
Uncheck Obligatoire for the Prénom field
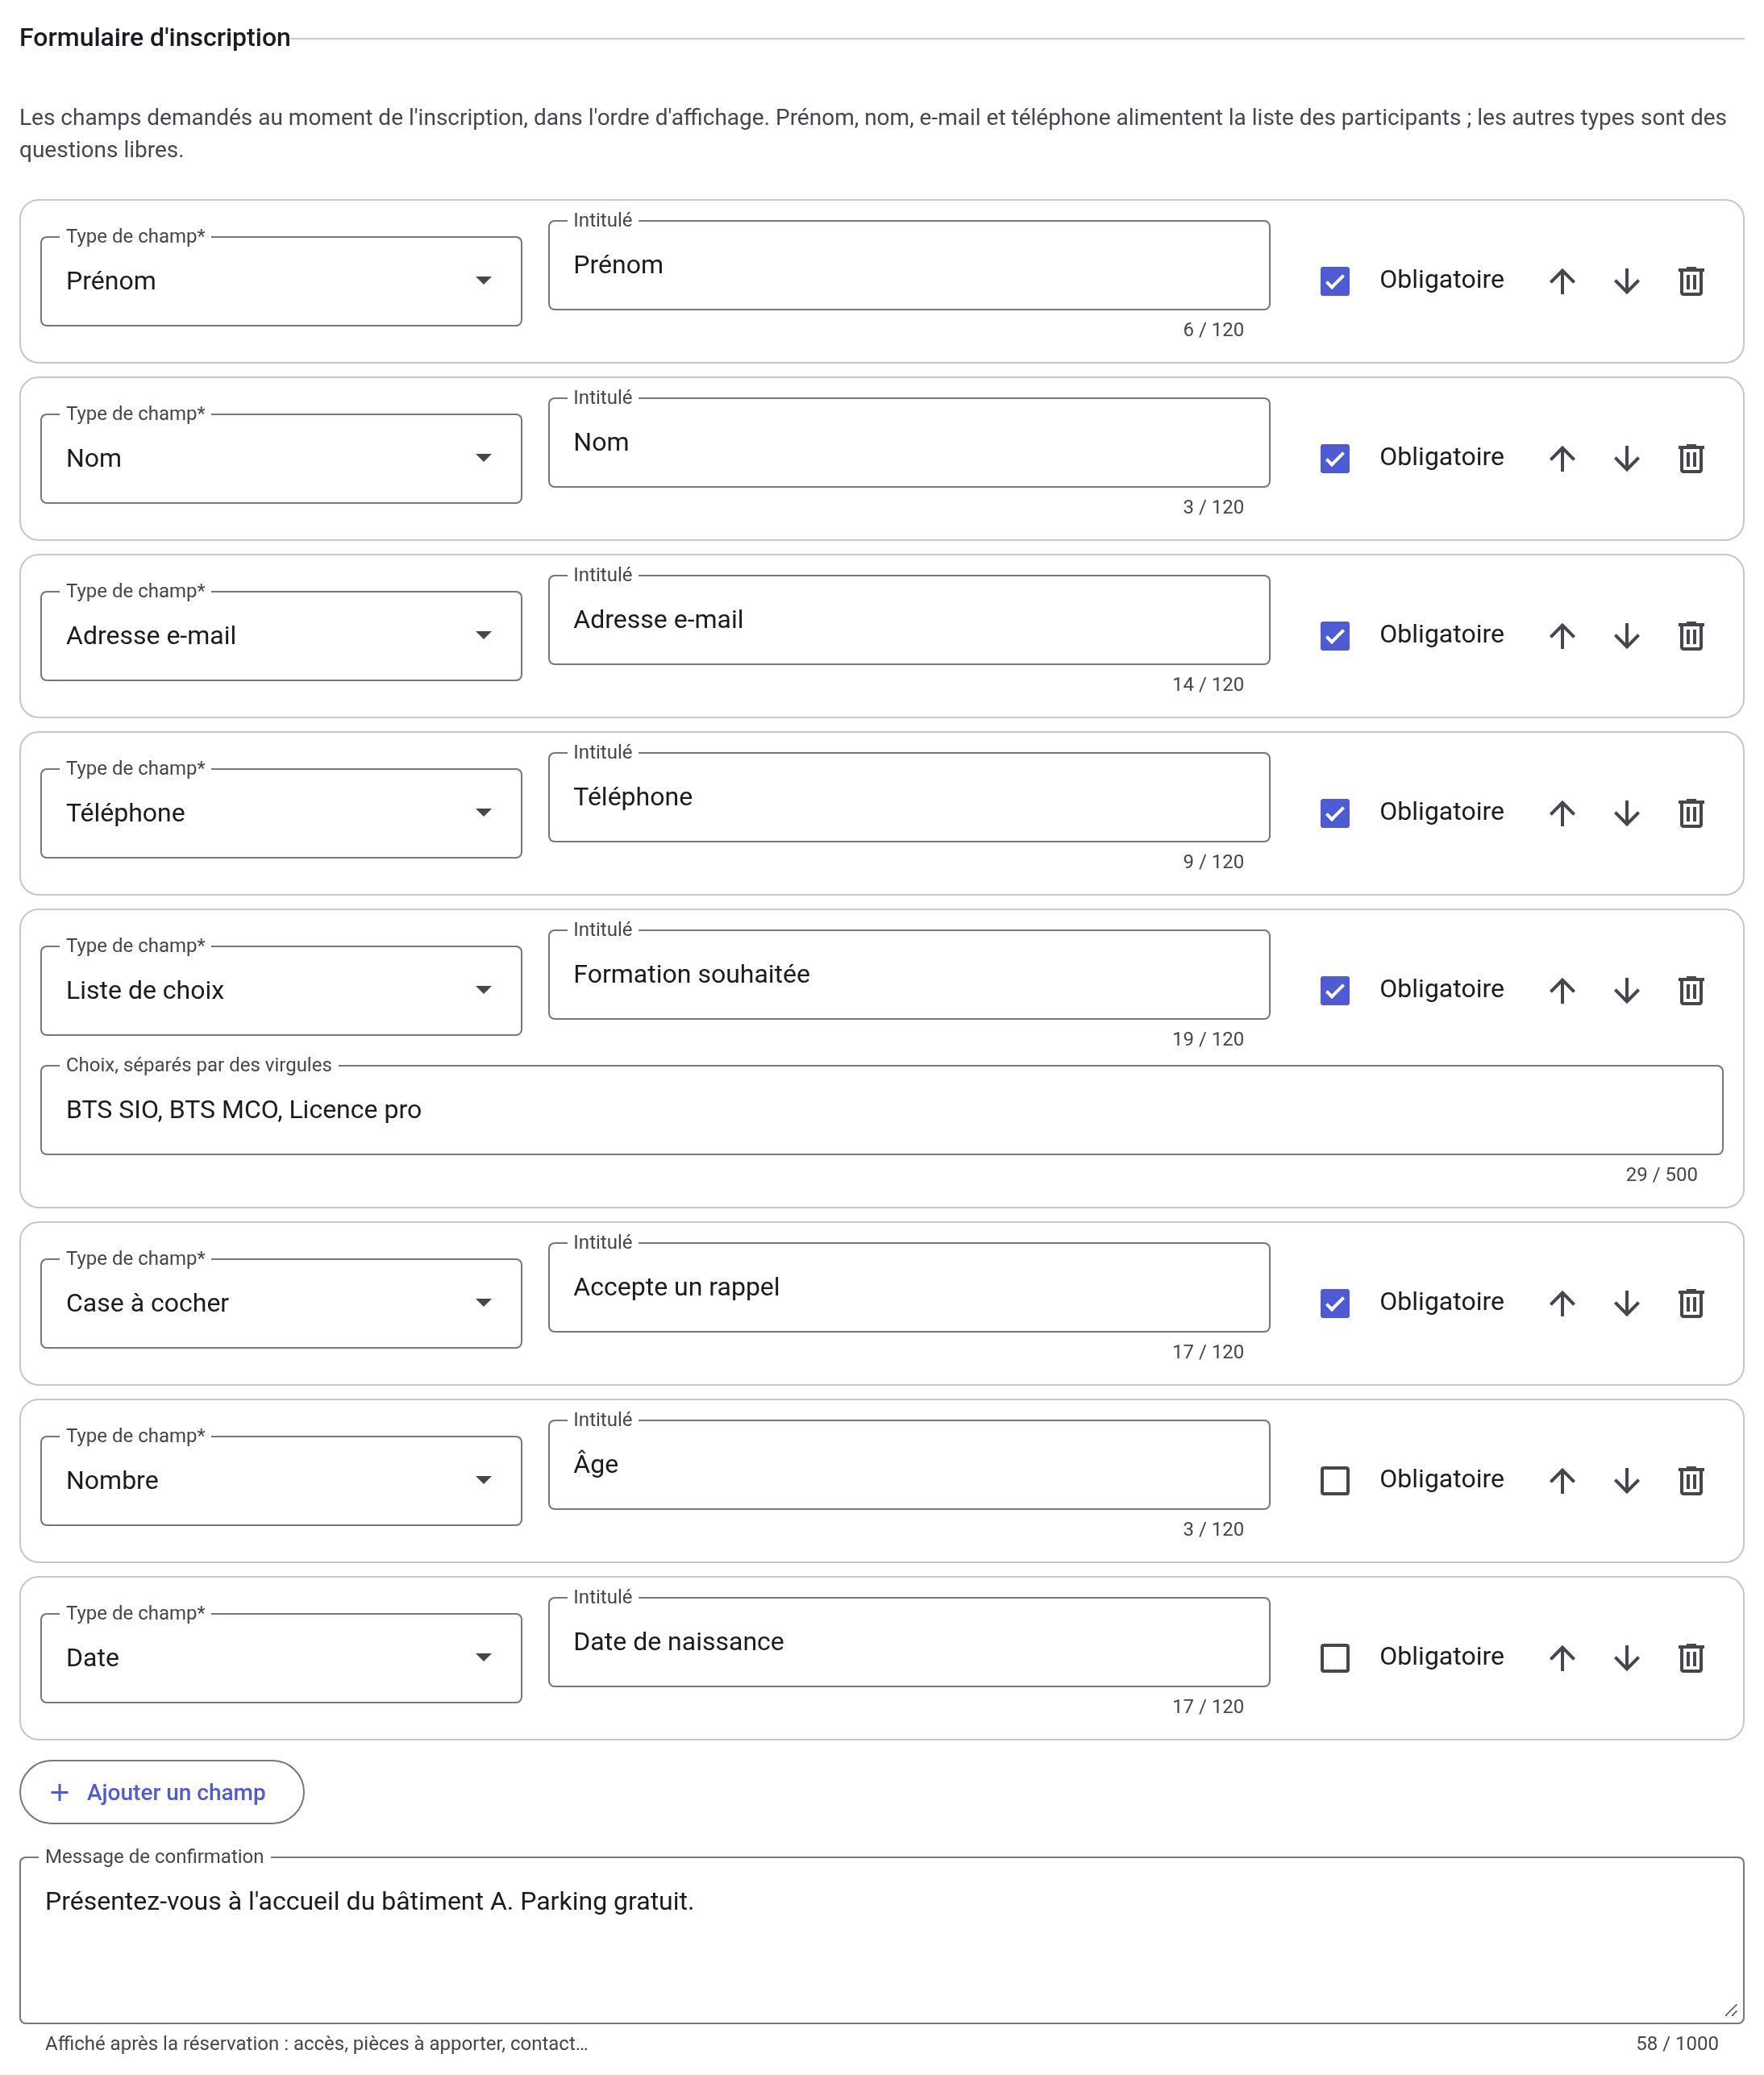coord(1334,281)
